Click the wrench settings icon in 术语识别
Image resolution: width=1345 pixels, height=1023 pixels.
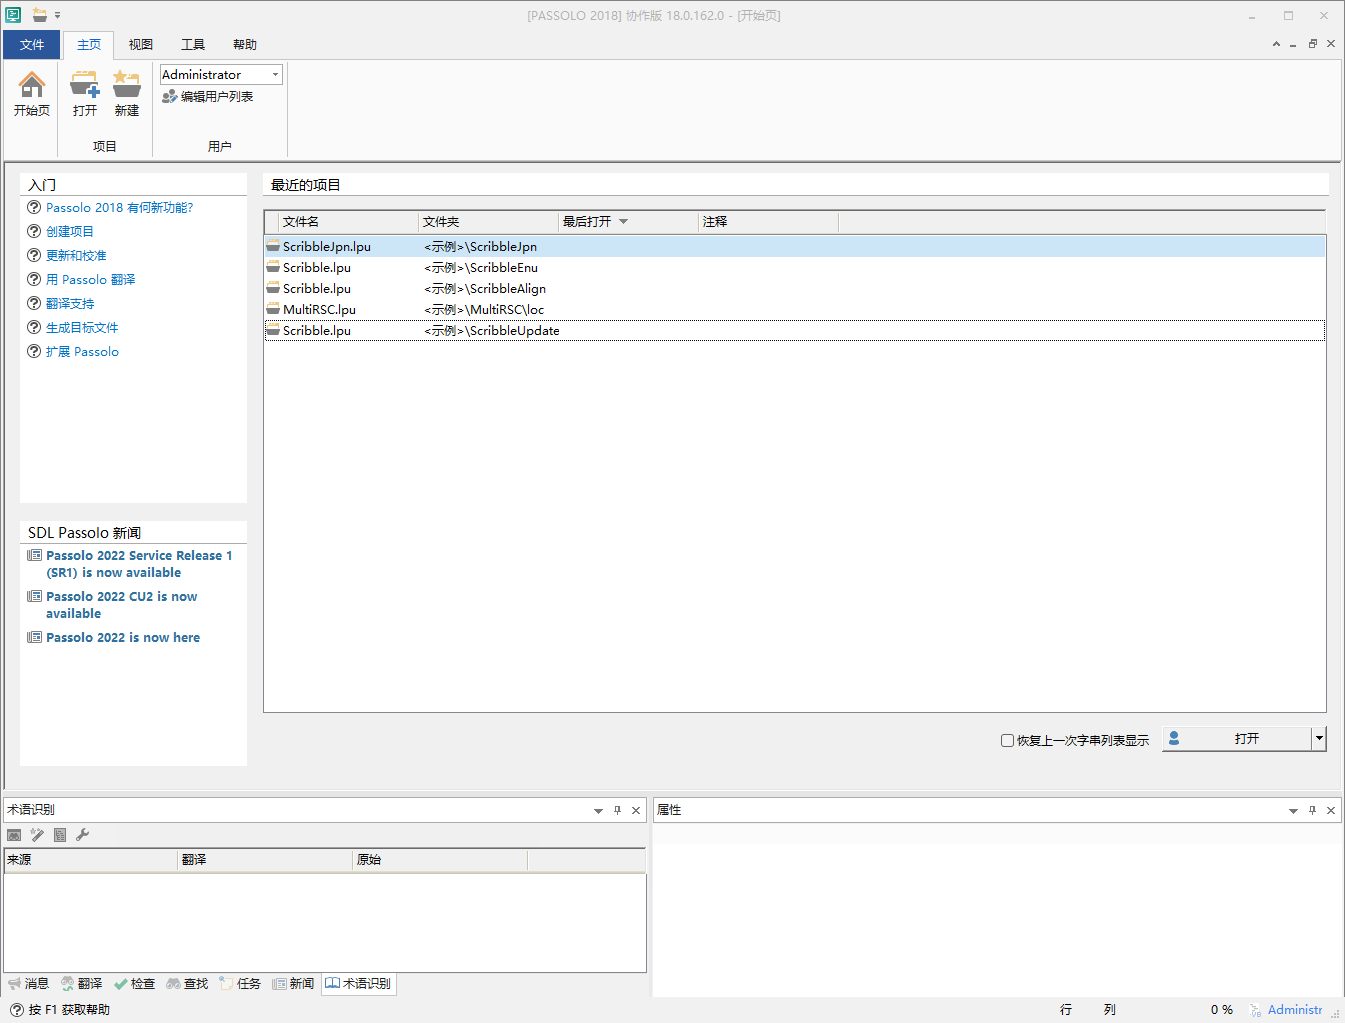(83, 835)
